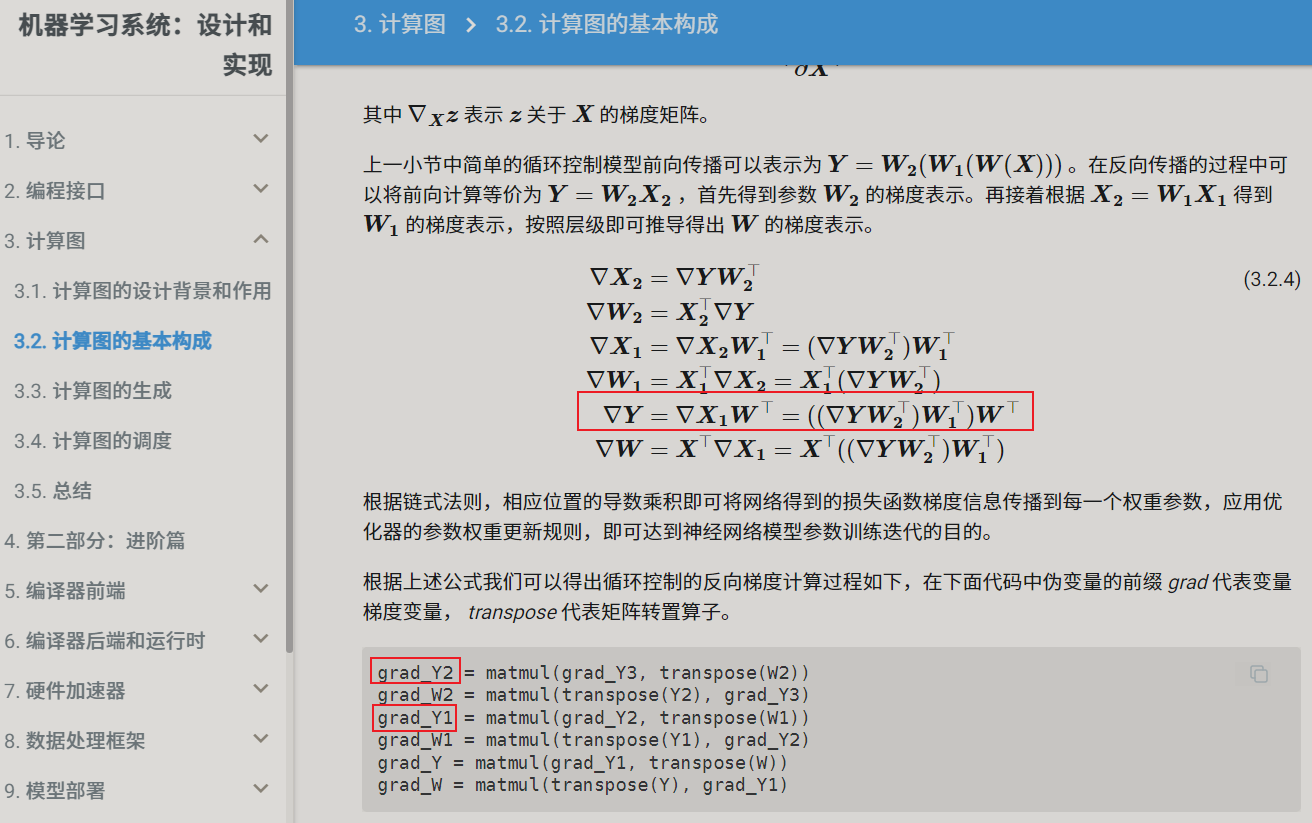Viewport: 1312px width, 823px height.
Task: Expand the "9. 模型部署" chapter
Action: pos(261,791)
